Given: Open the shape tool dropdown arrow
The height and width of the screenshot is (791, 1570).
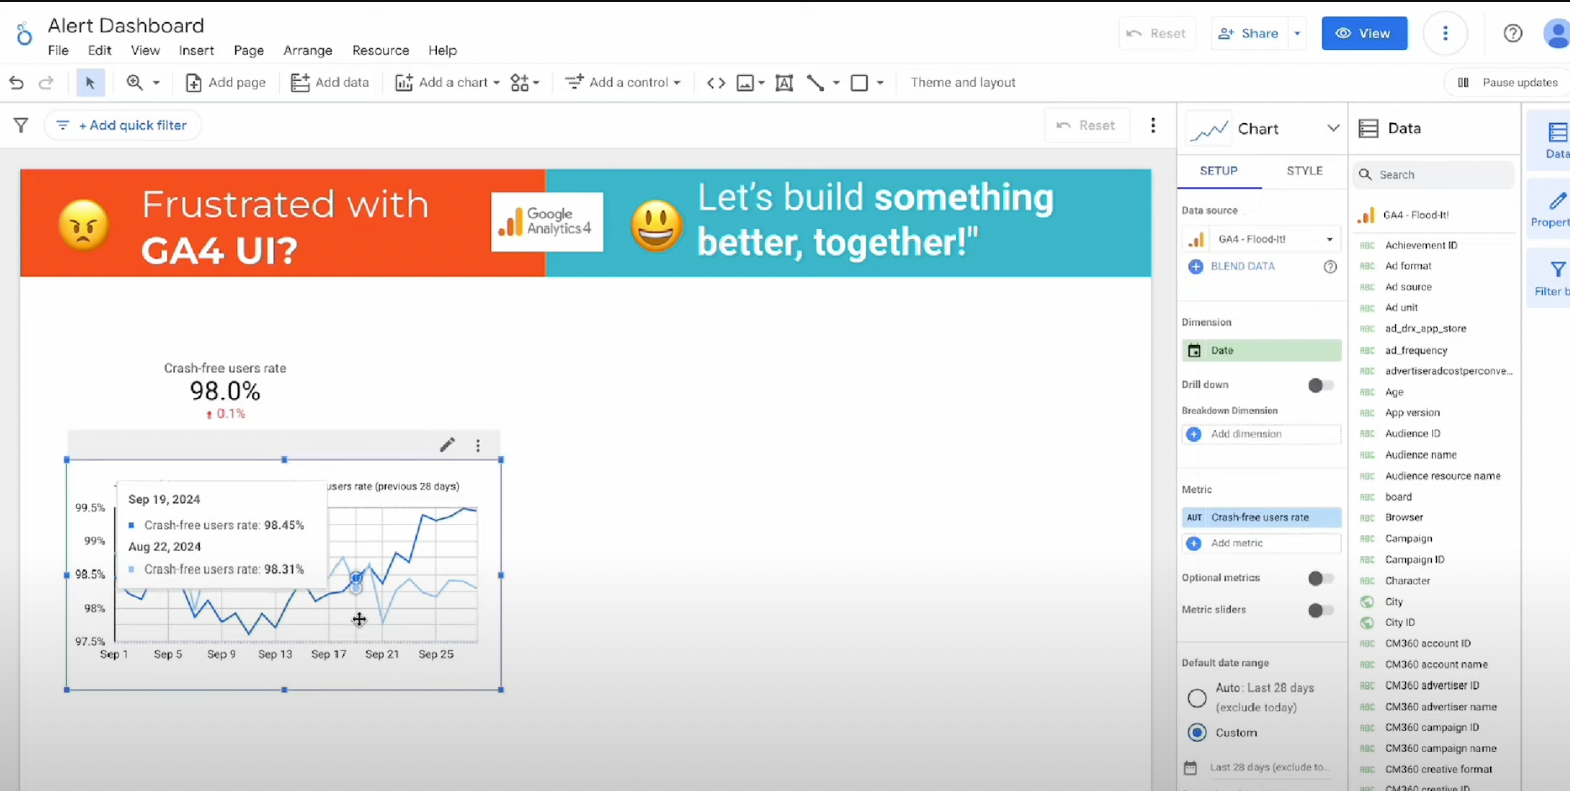Looking at the screenshot, I should (x=880, y=83).
